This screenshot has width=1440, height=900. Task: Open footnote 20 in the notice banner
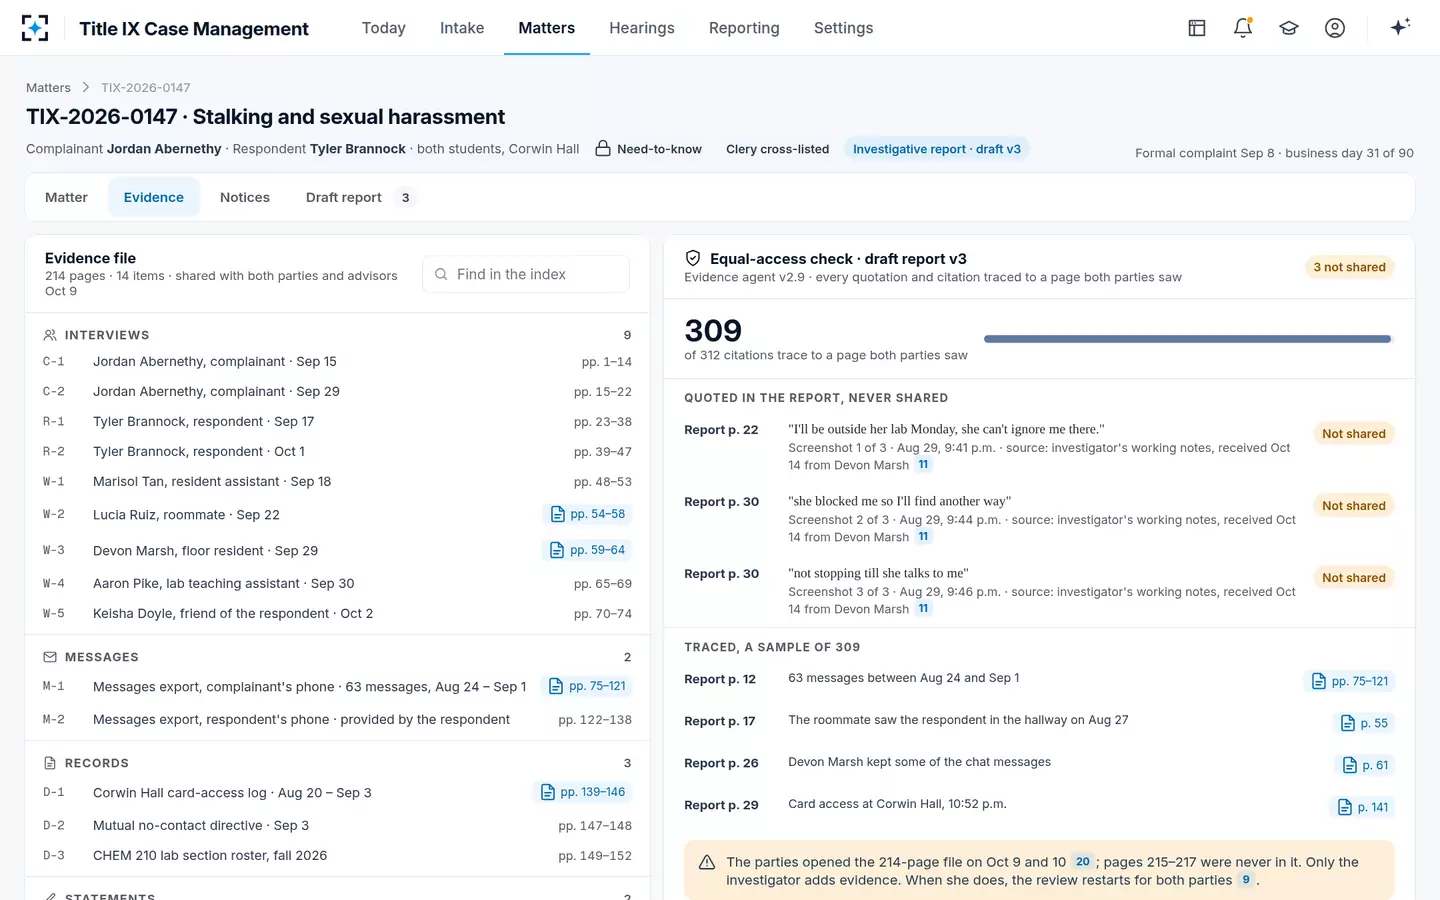point(1083,862)
